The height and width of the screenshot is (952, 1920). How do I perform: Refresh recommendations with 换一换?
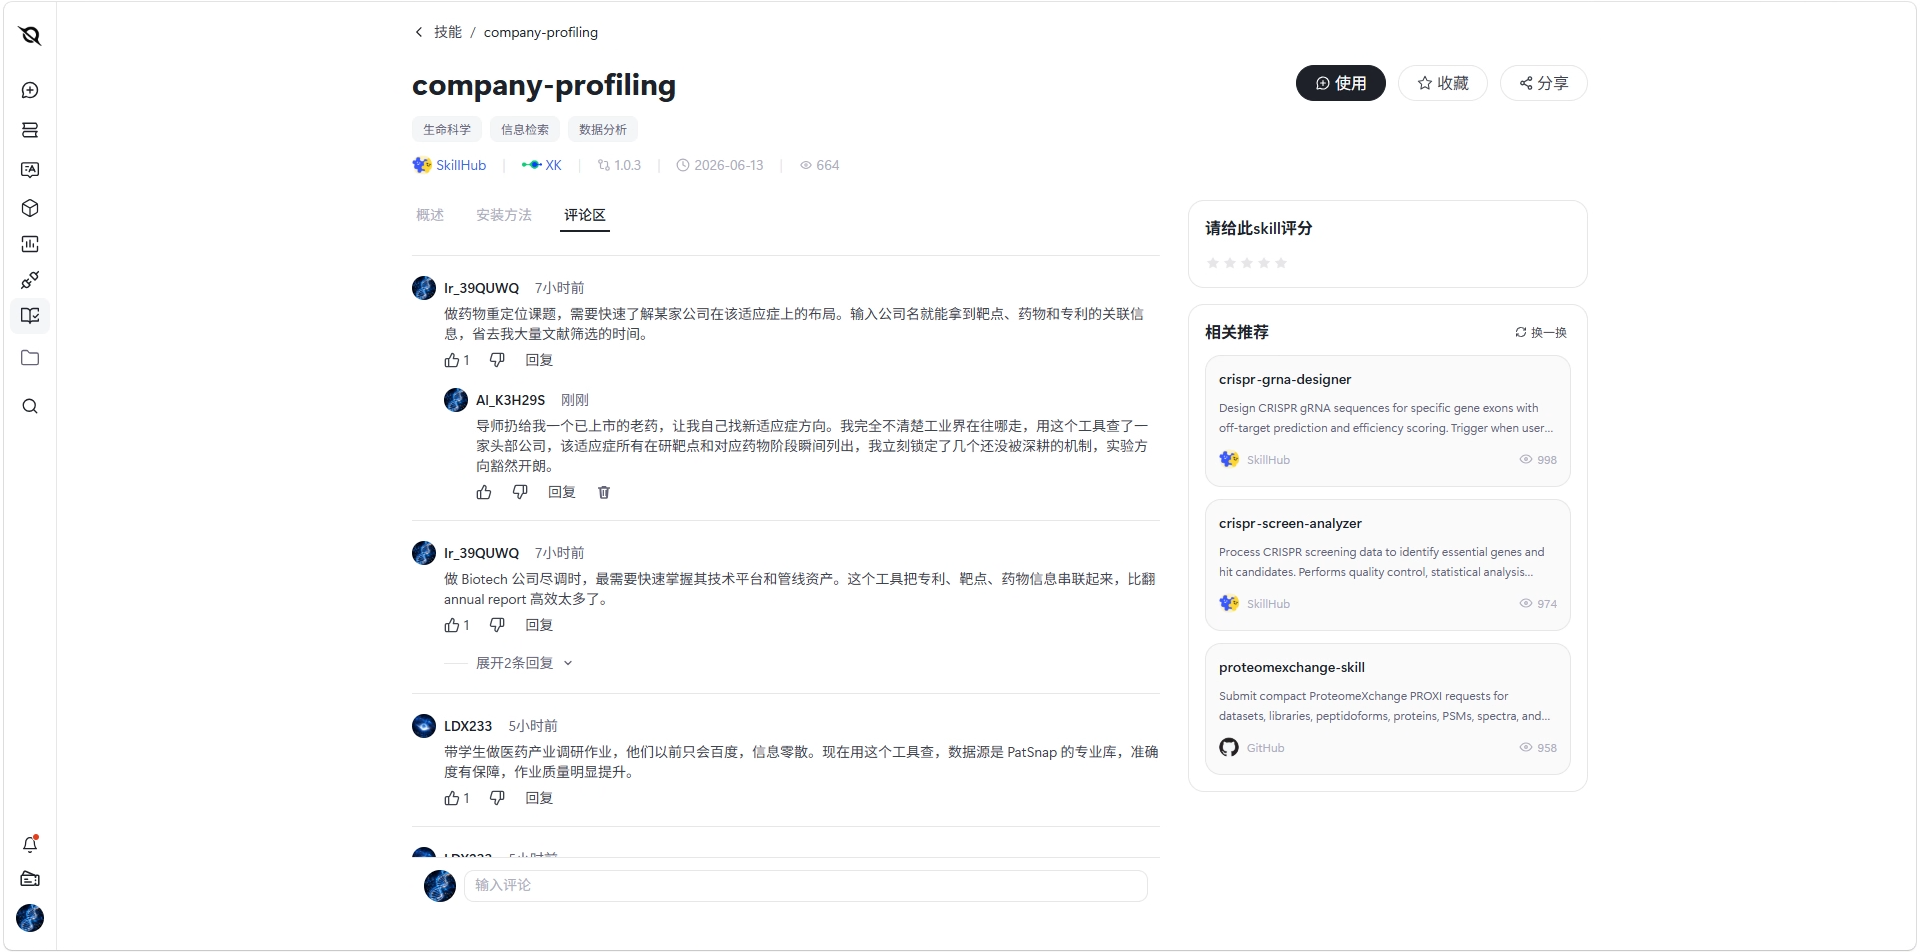[1541, 332]
